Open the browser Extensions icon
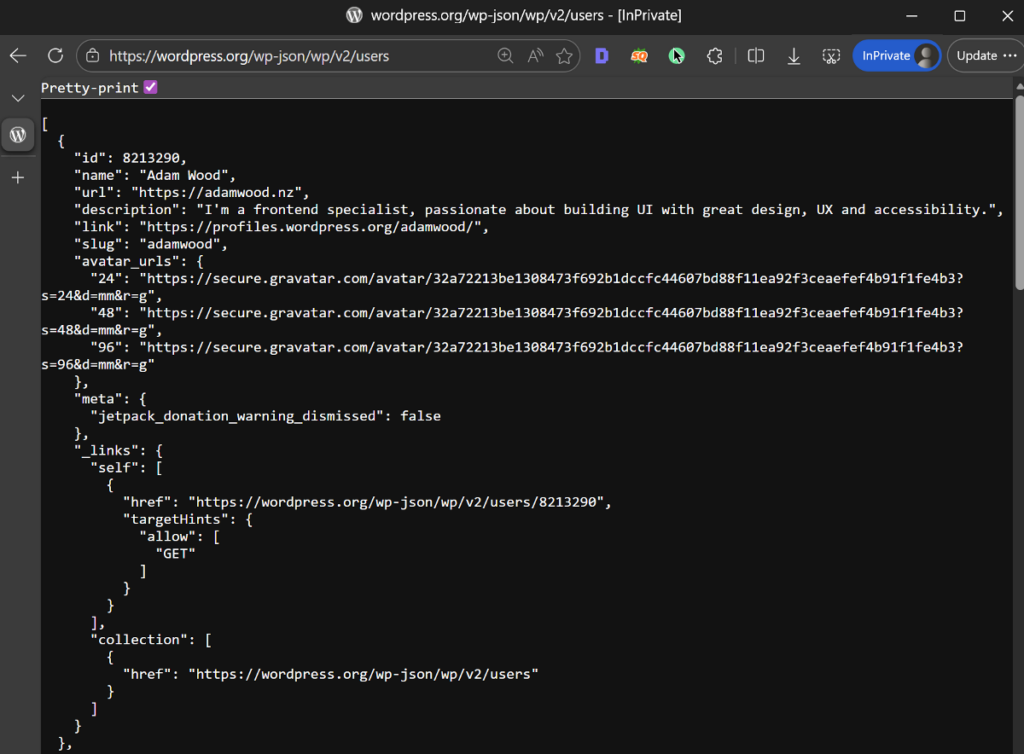1024x754 pixels. click(714, 56)
